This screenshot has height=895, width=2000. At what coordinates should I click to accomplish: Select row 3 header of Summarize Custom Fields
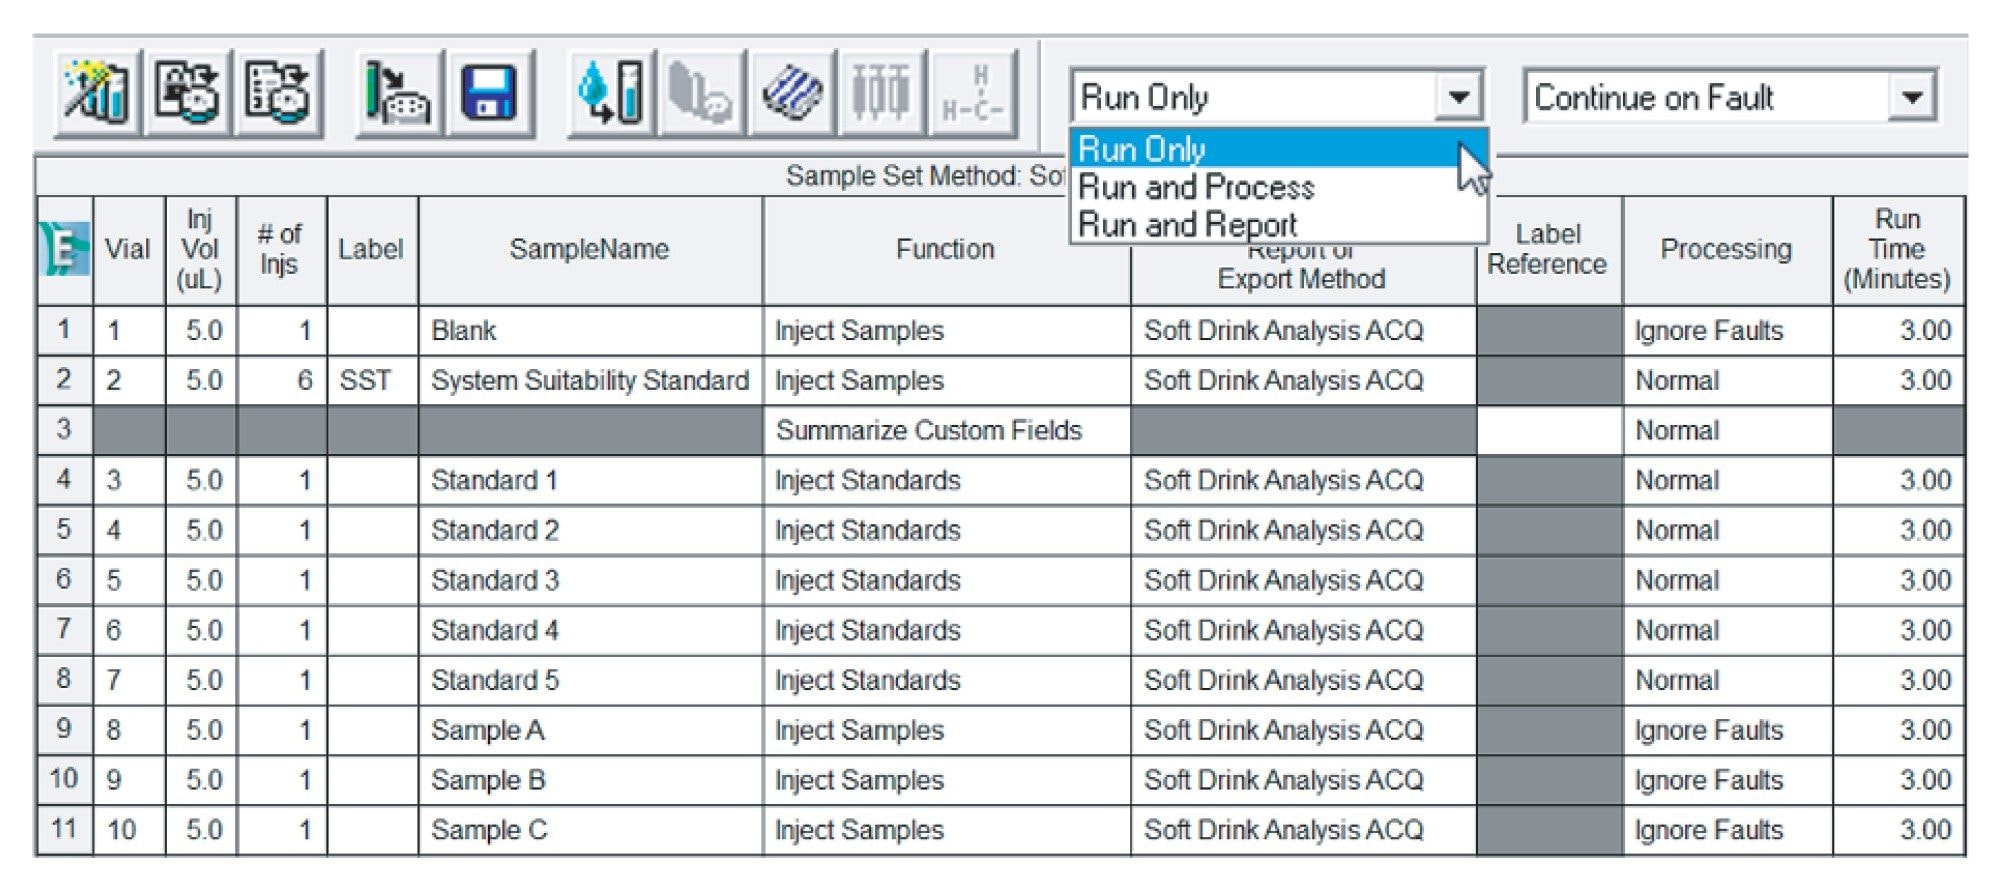point(64,430)
